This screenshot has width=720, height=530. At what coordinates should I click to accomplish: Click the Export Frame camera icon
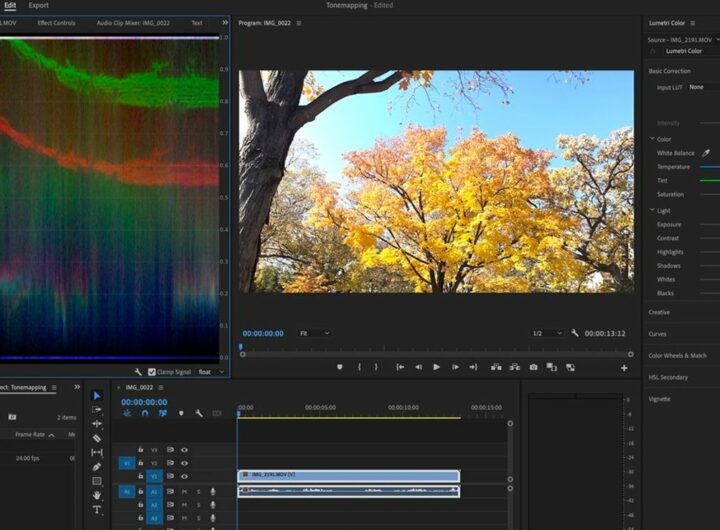tap(533, 367)
